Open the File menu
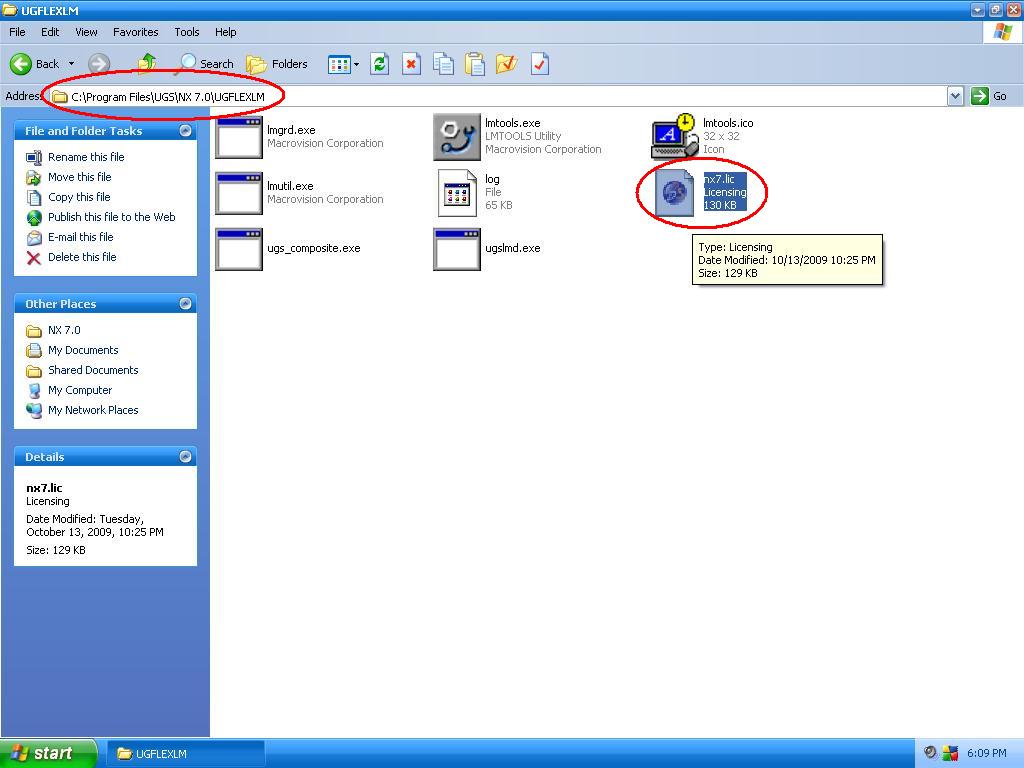The width and height of the screenshot is (1024, 768). coord(17,32)
